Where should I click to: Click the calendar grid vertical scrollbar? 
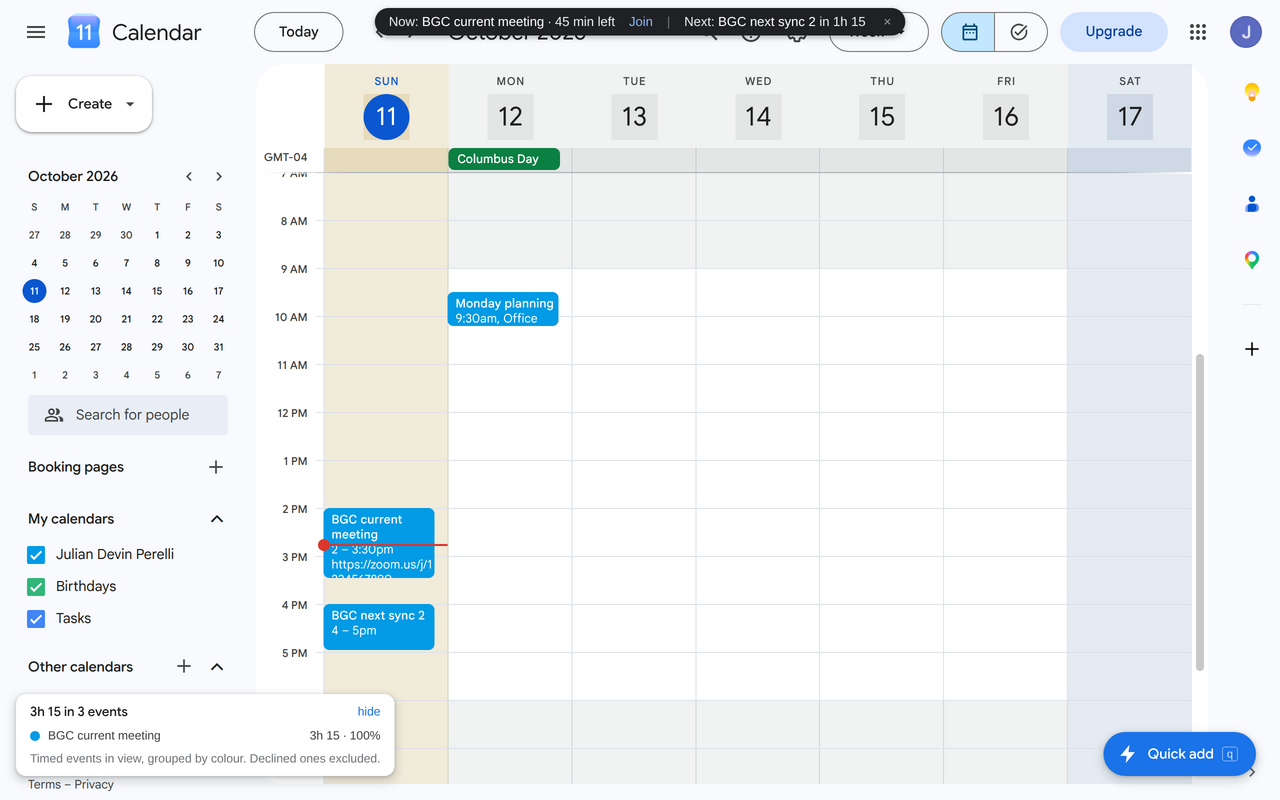point(1201,511)
